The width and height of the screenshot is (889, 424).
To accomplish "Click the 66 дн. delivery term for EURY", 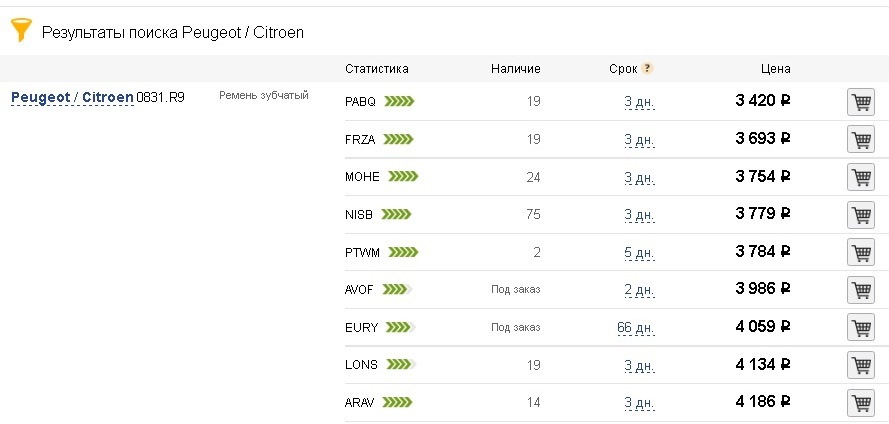I will [x=635, y=328].
